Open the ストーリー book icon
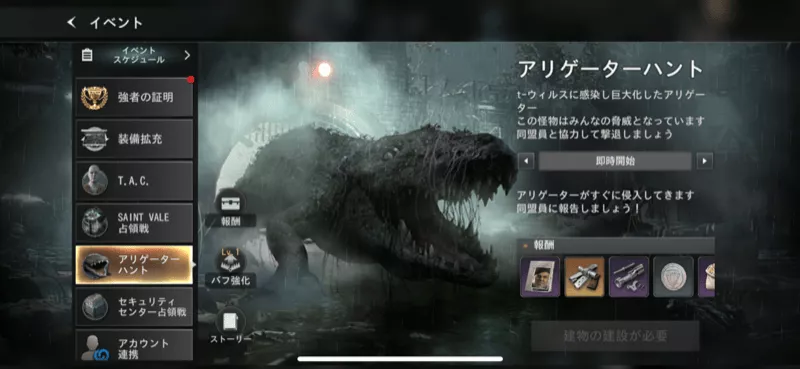This screenshot has height=369, width=800. coord(231,322)
